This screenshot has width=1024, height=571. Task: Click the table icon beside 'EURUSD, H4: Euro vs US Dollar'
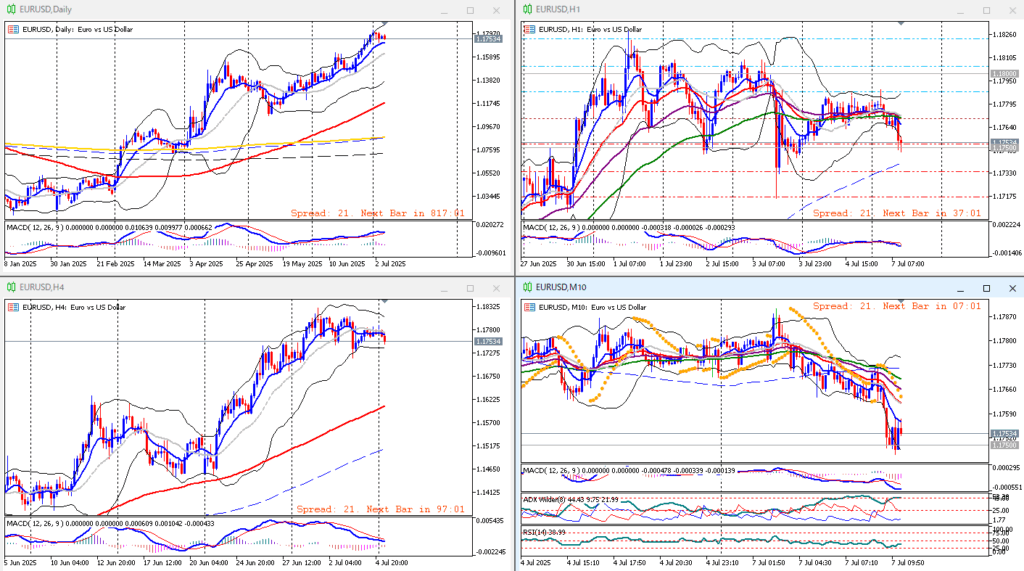(x=13, y=307)
